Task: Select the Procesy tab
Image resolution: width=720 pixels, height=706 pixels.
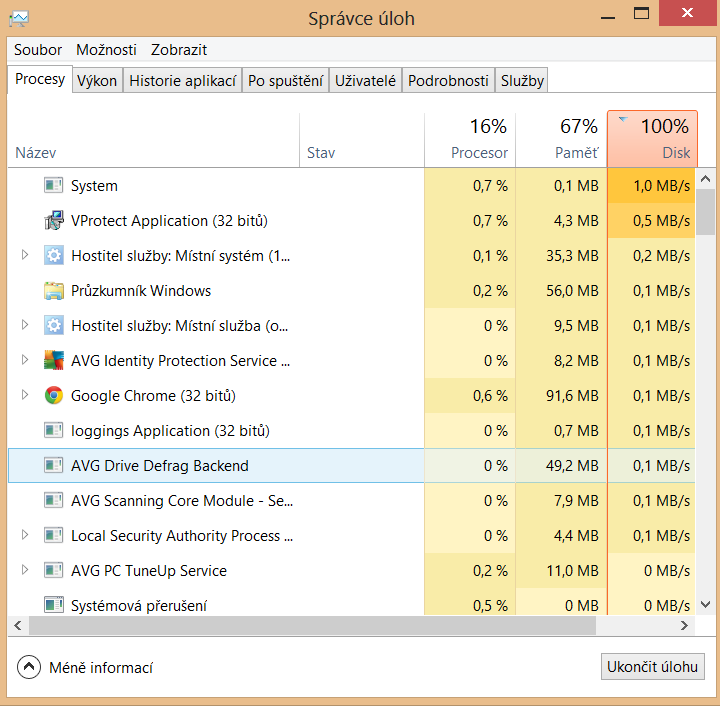Action: (40, 79)
